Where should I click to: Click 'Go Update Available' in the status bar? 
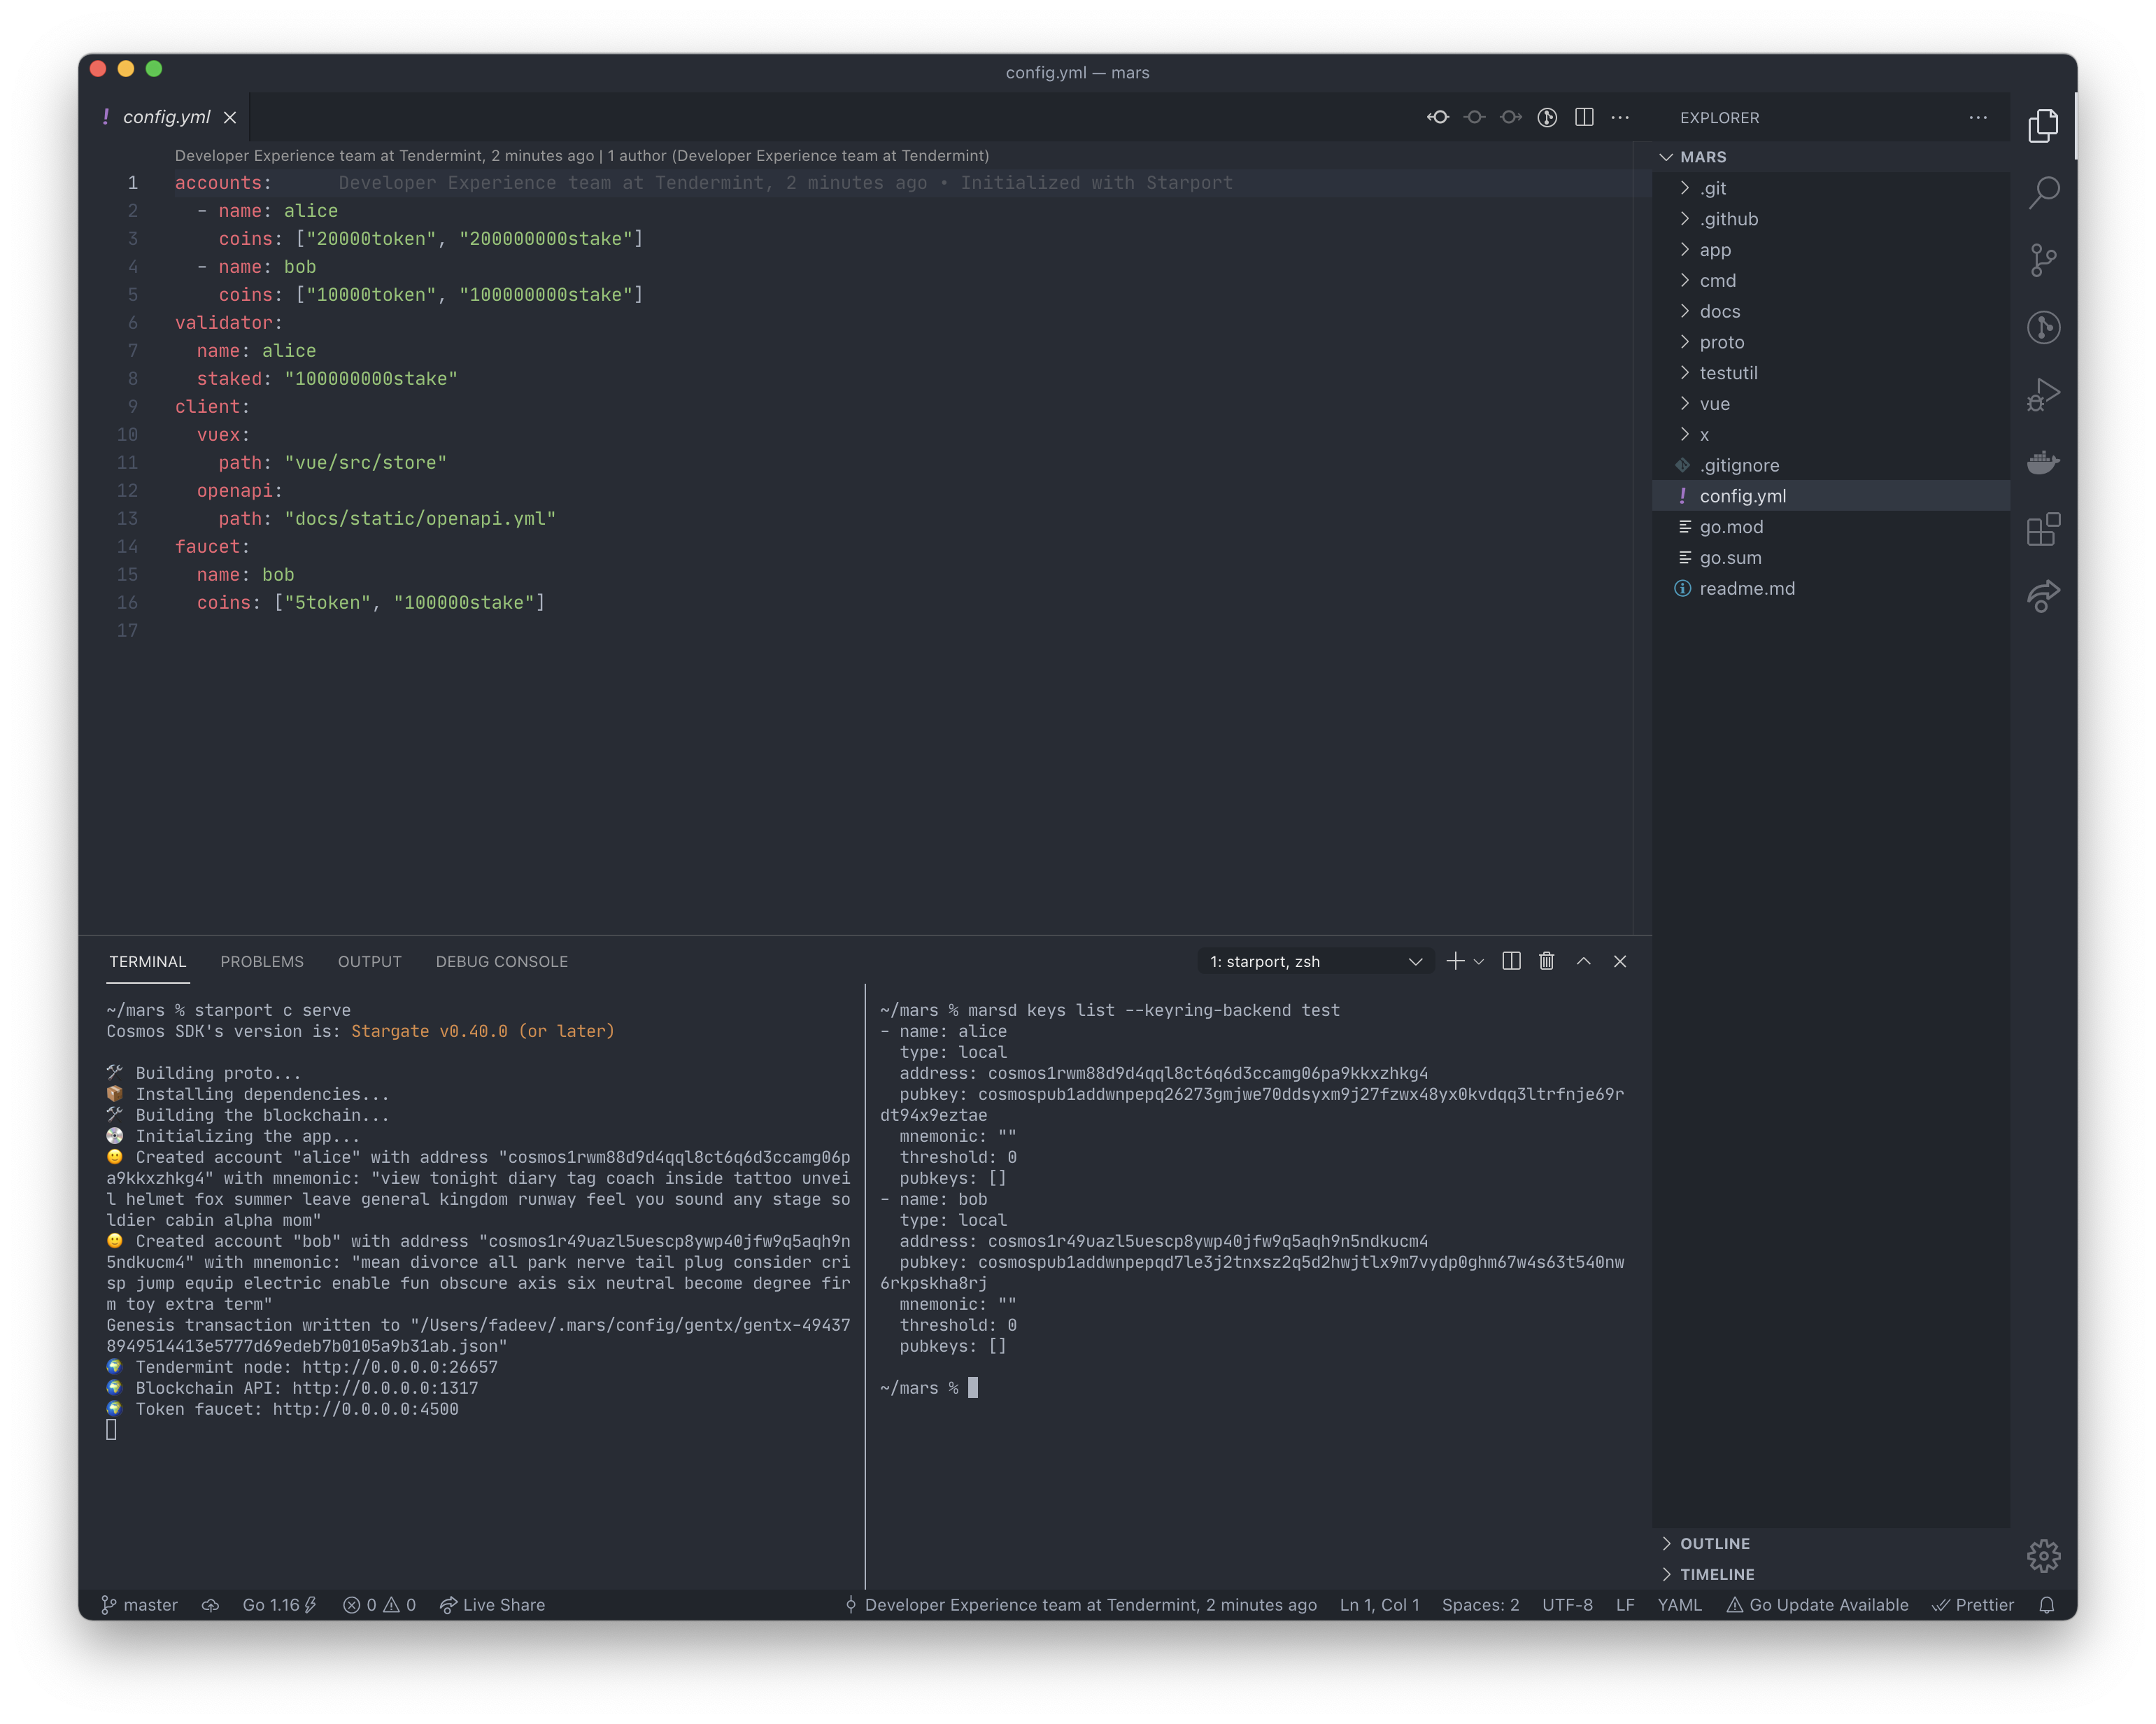[x=1817, y=1604]
